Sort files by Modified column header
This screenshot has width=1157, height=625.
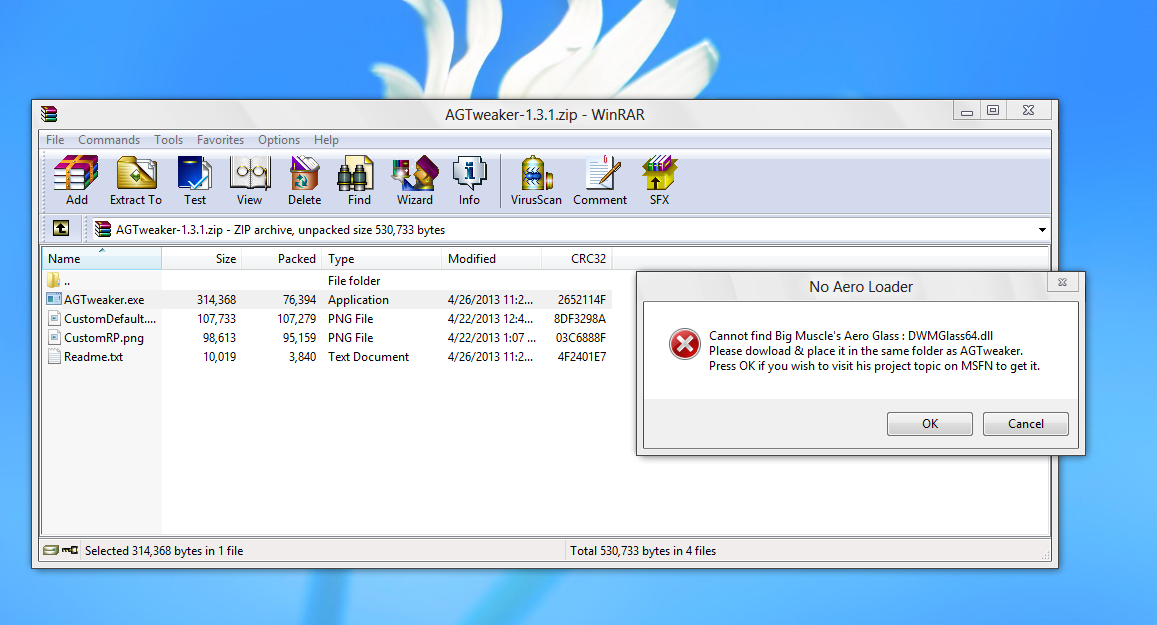491,258
